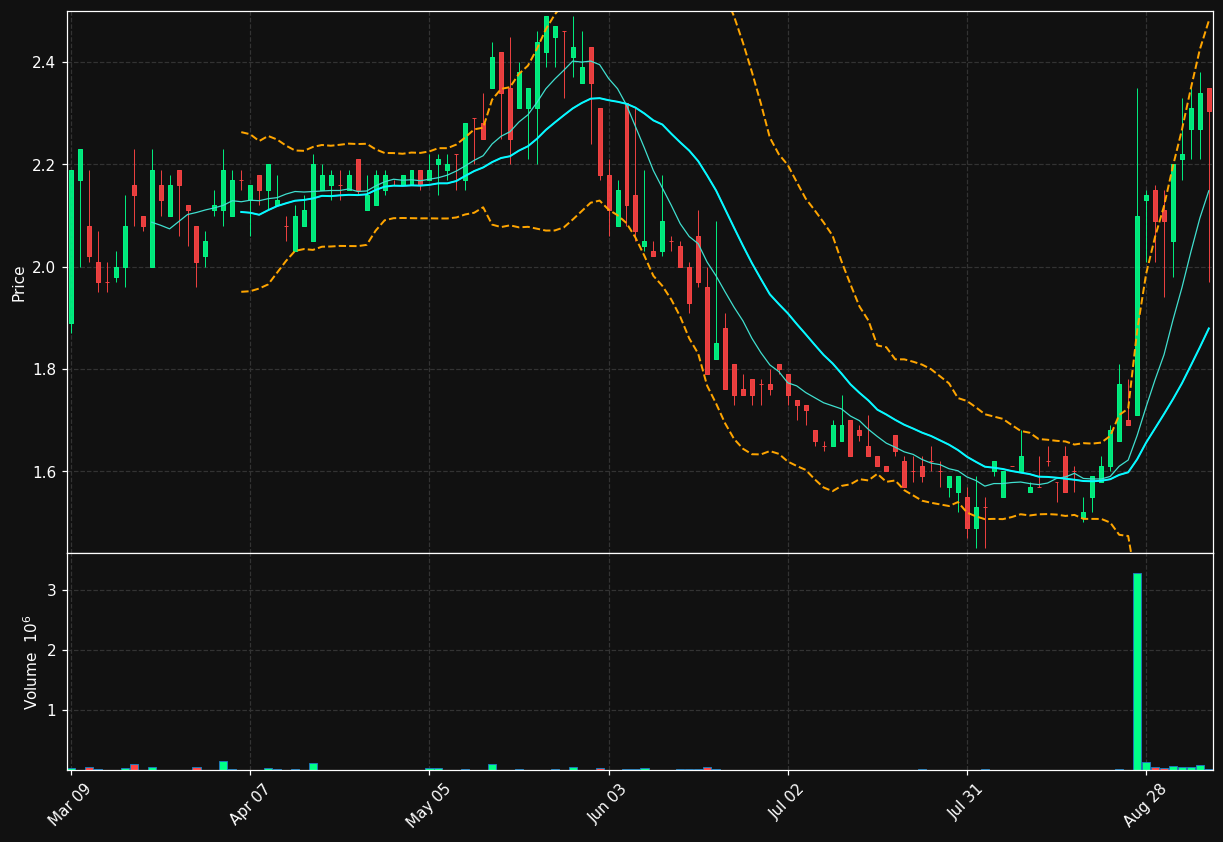The height and width of the screenshot is (842, 1223).
Task: Click the Volume 10^6 axis title
Action: pyautogui.click(x=30, y=662)
